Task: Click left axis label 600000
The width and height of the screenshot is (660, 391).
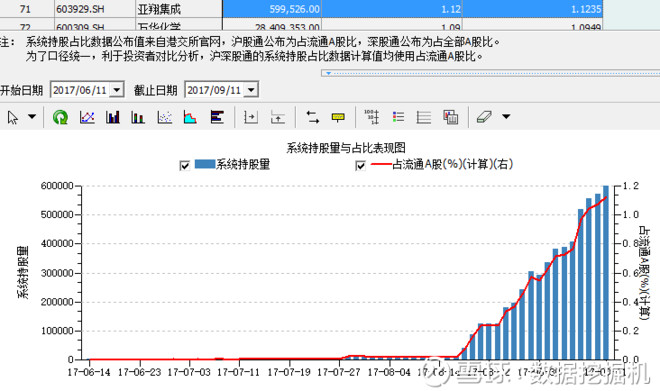Action: tap(57, 186)
